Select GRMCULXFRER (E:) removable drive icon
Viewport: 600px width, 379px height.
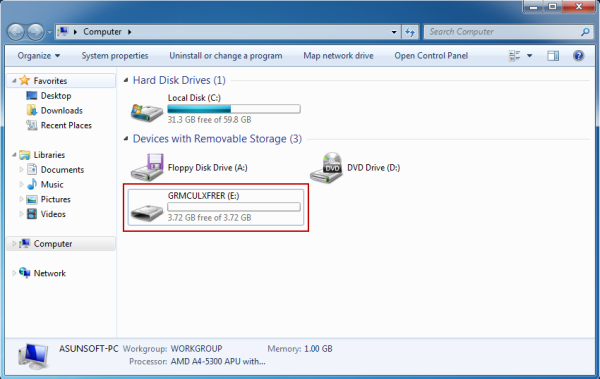(147, 212)
